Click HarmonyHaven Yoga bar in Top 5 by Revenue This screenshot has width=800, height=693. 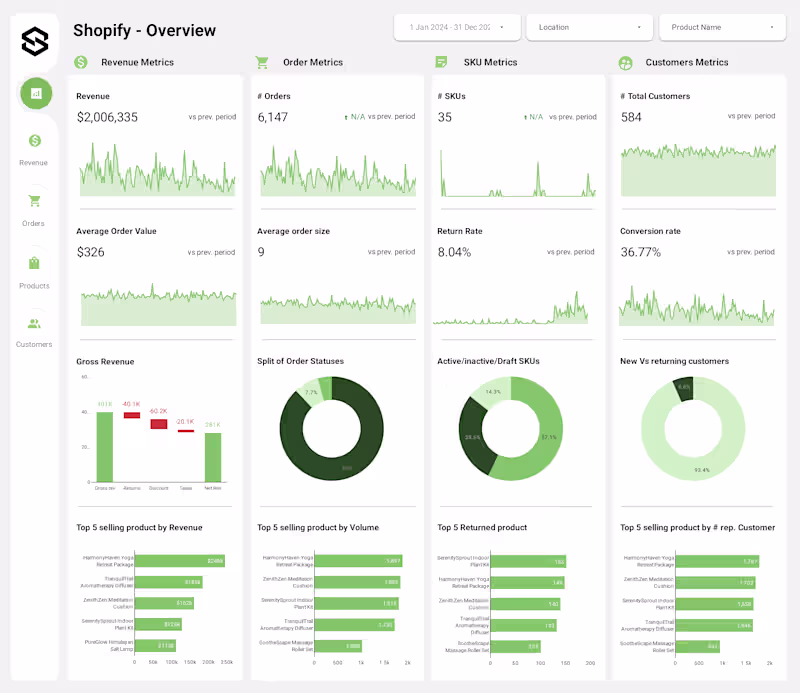click(x=180, y=561)
